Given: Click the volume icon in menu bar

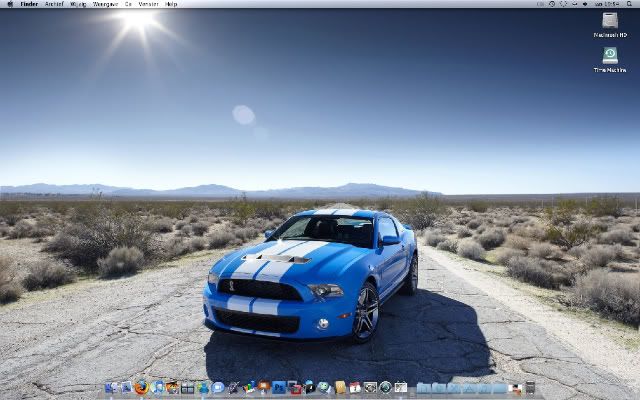Looking at the screenshot, I should tap(585, 4).
